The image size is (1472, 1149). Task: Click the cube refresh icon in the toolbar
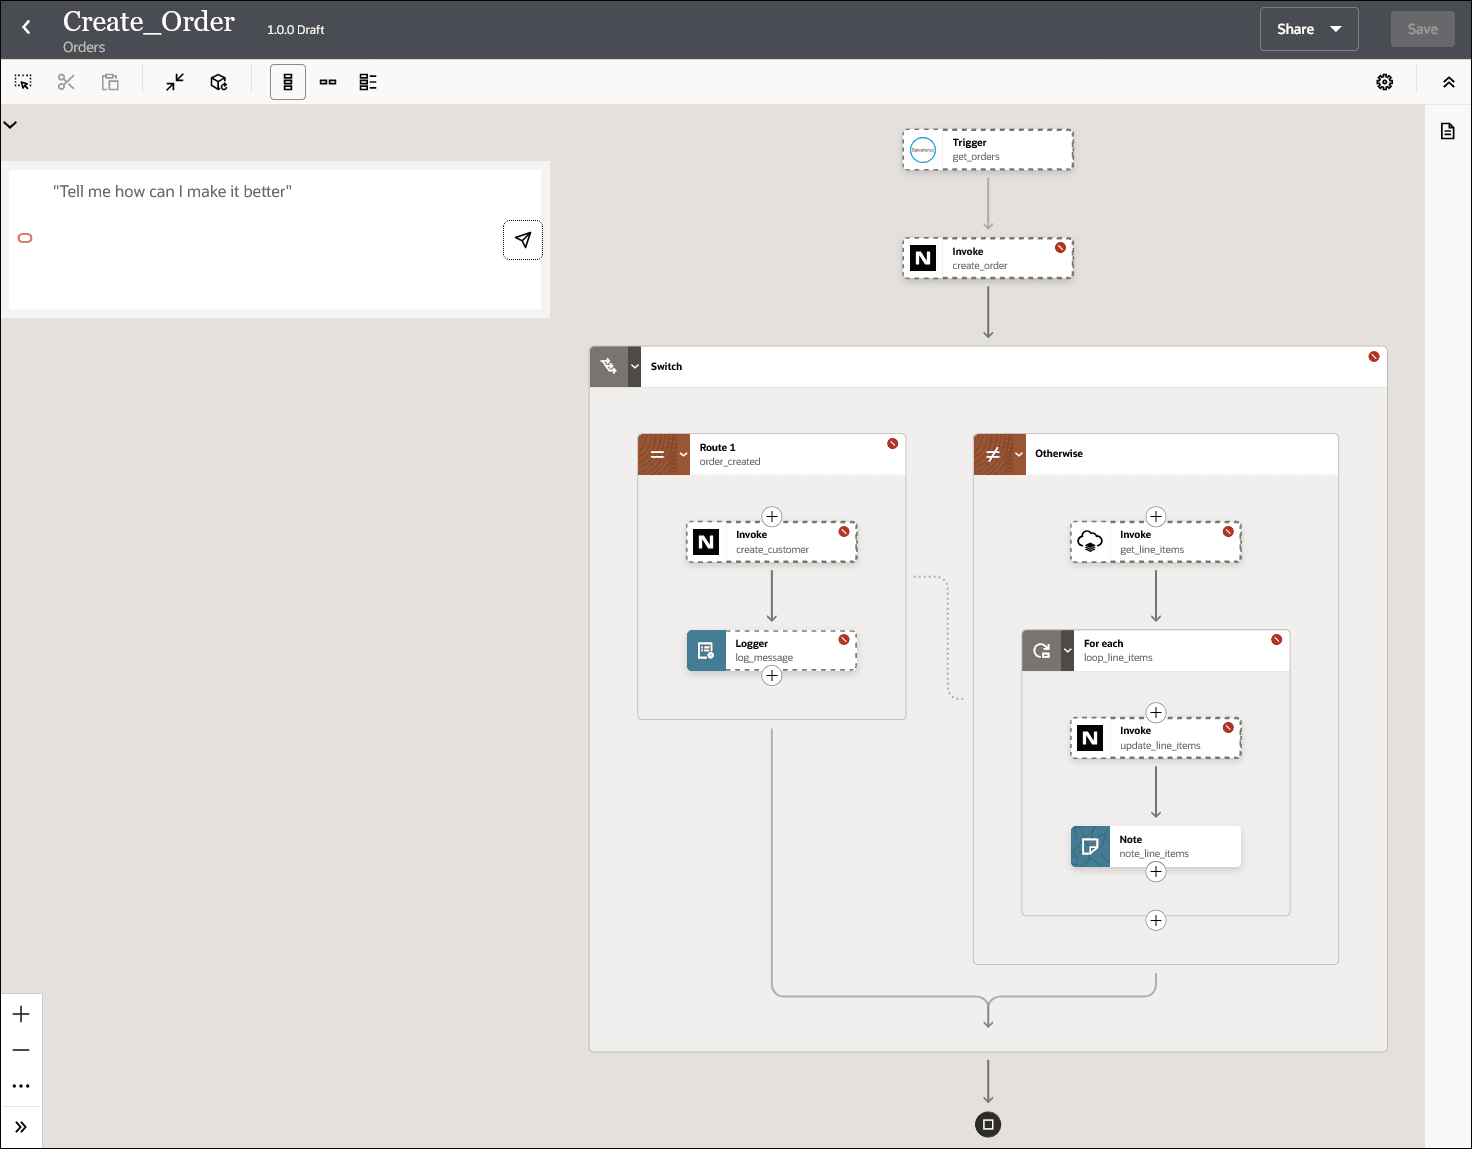(219, 81)
